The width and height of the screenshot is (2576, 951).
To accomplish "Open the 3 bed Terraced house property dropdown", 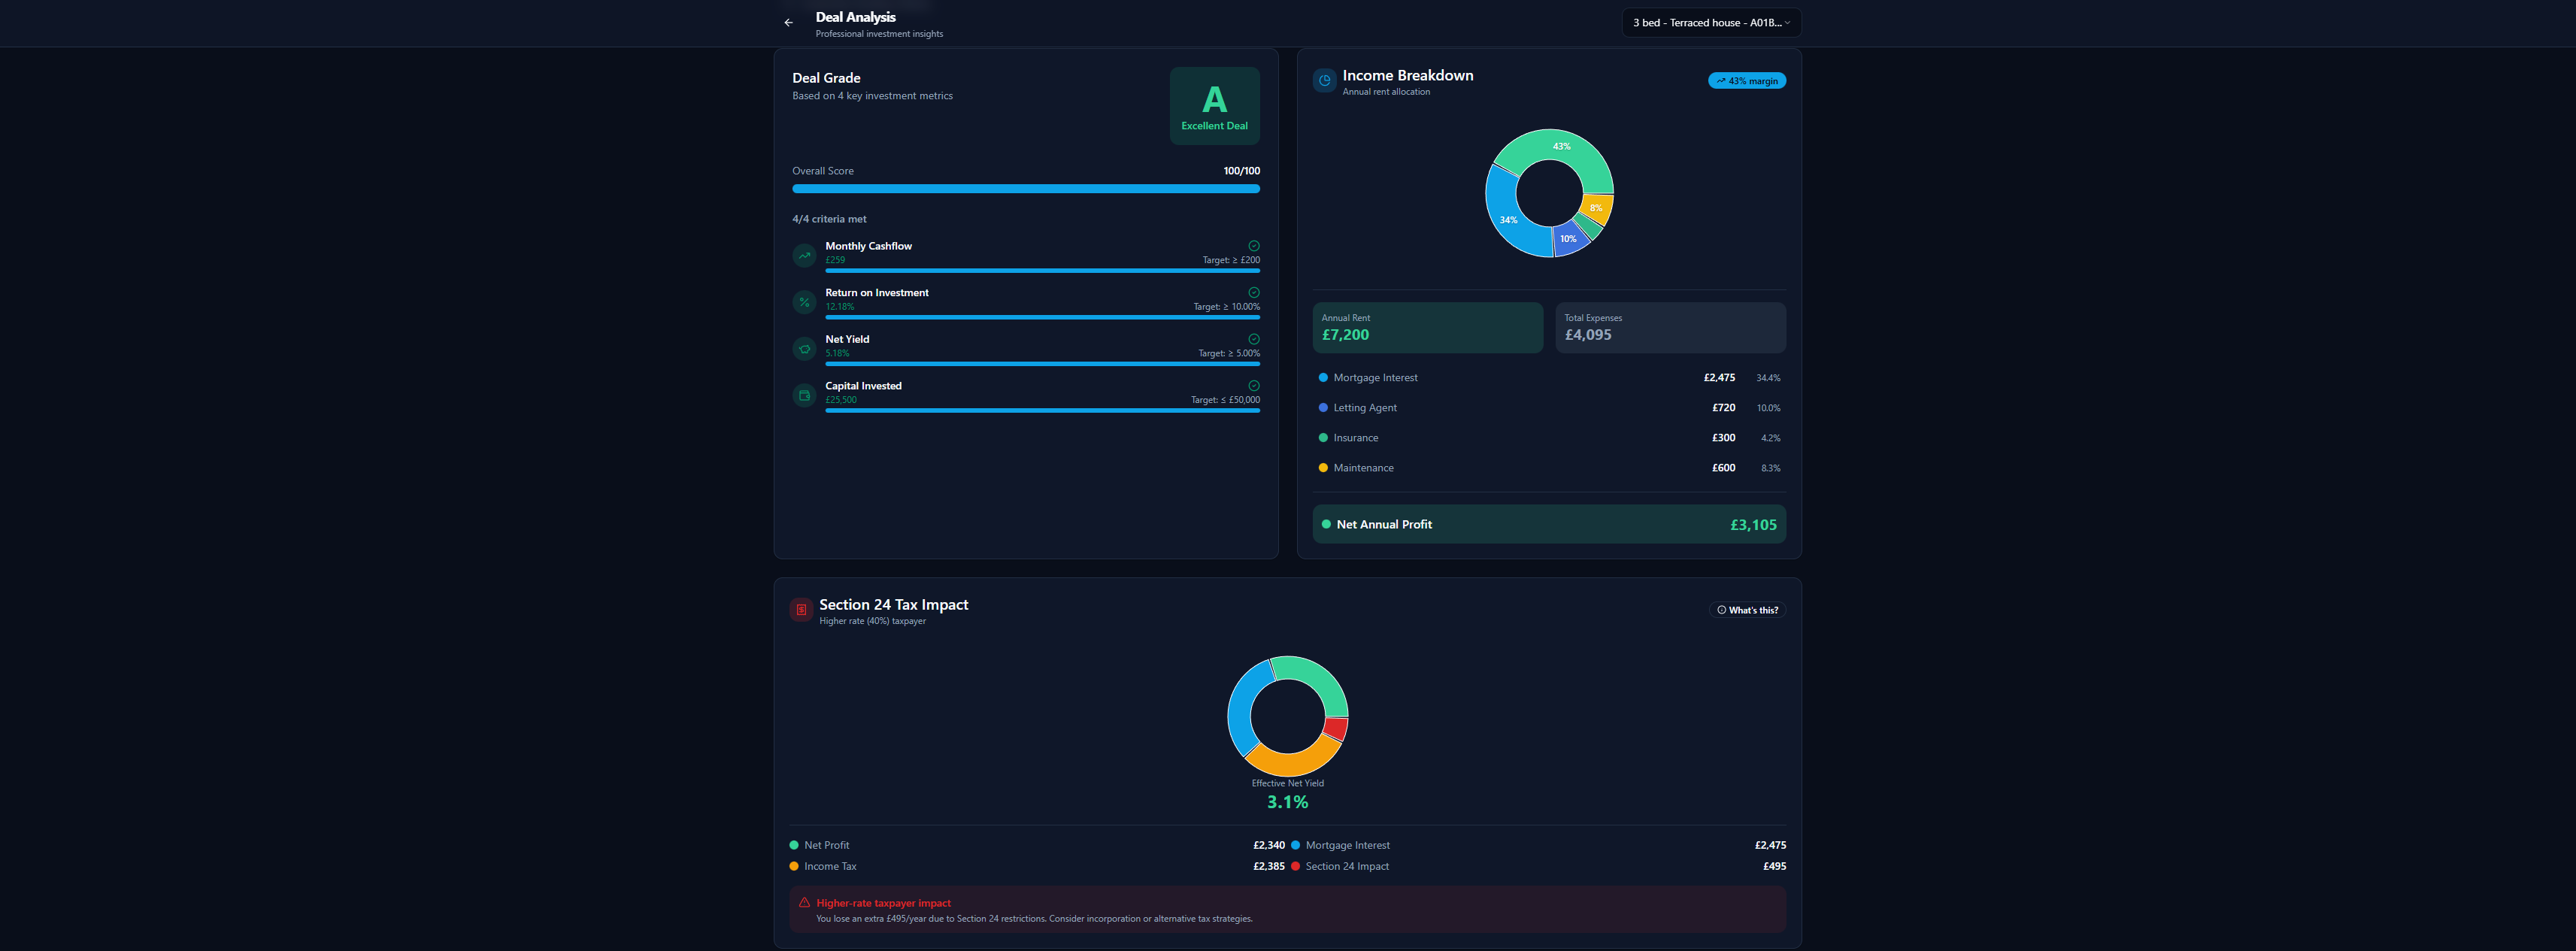I will (1710, 22).
